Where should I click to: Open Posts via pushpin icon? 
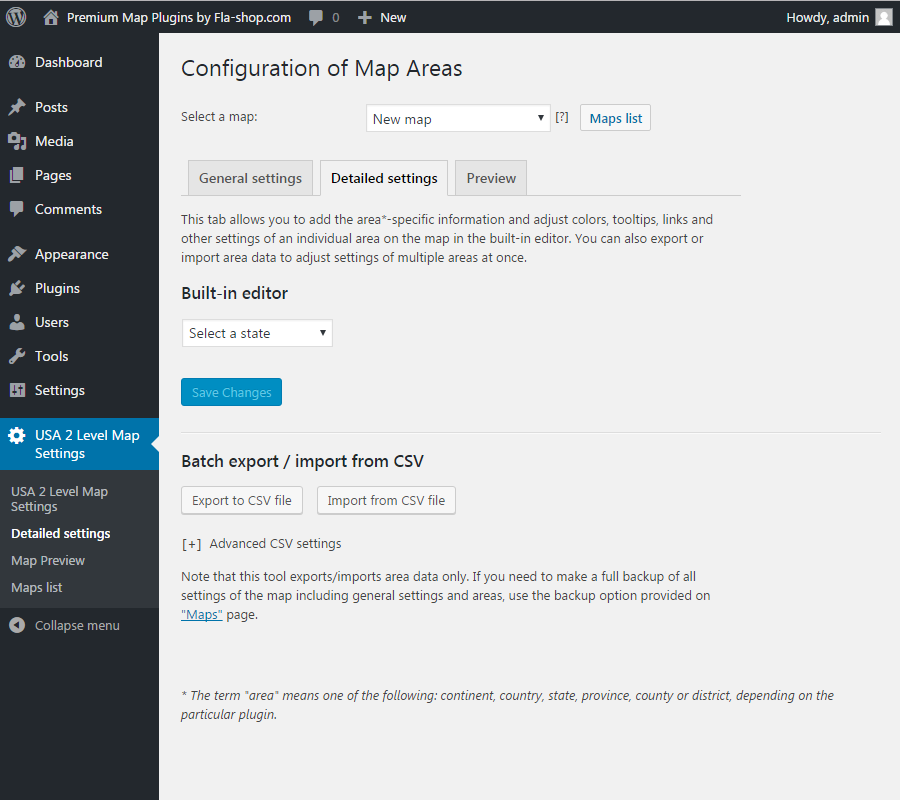tap(17, 107)
